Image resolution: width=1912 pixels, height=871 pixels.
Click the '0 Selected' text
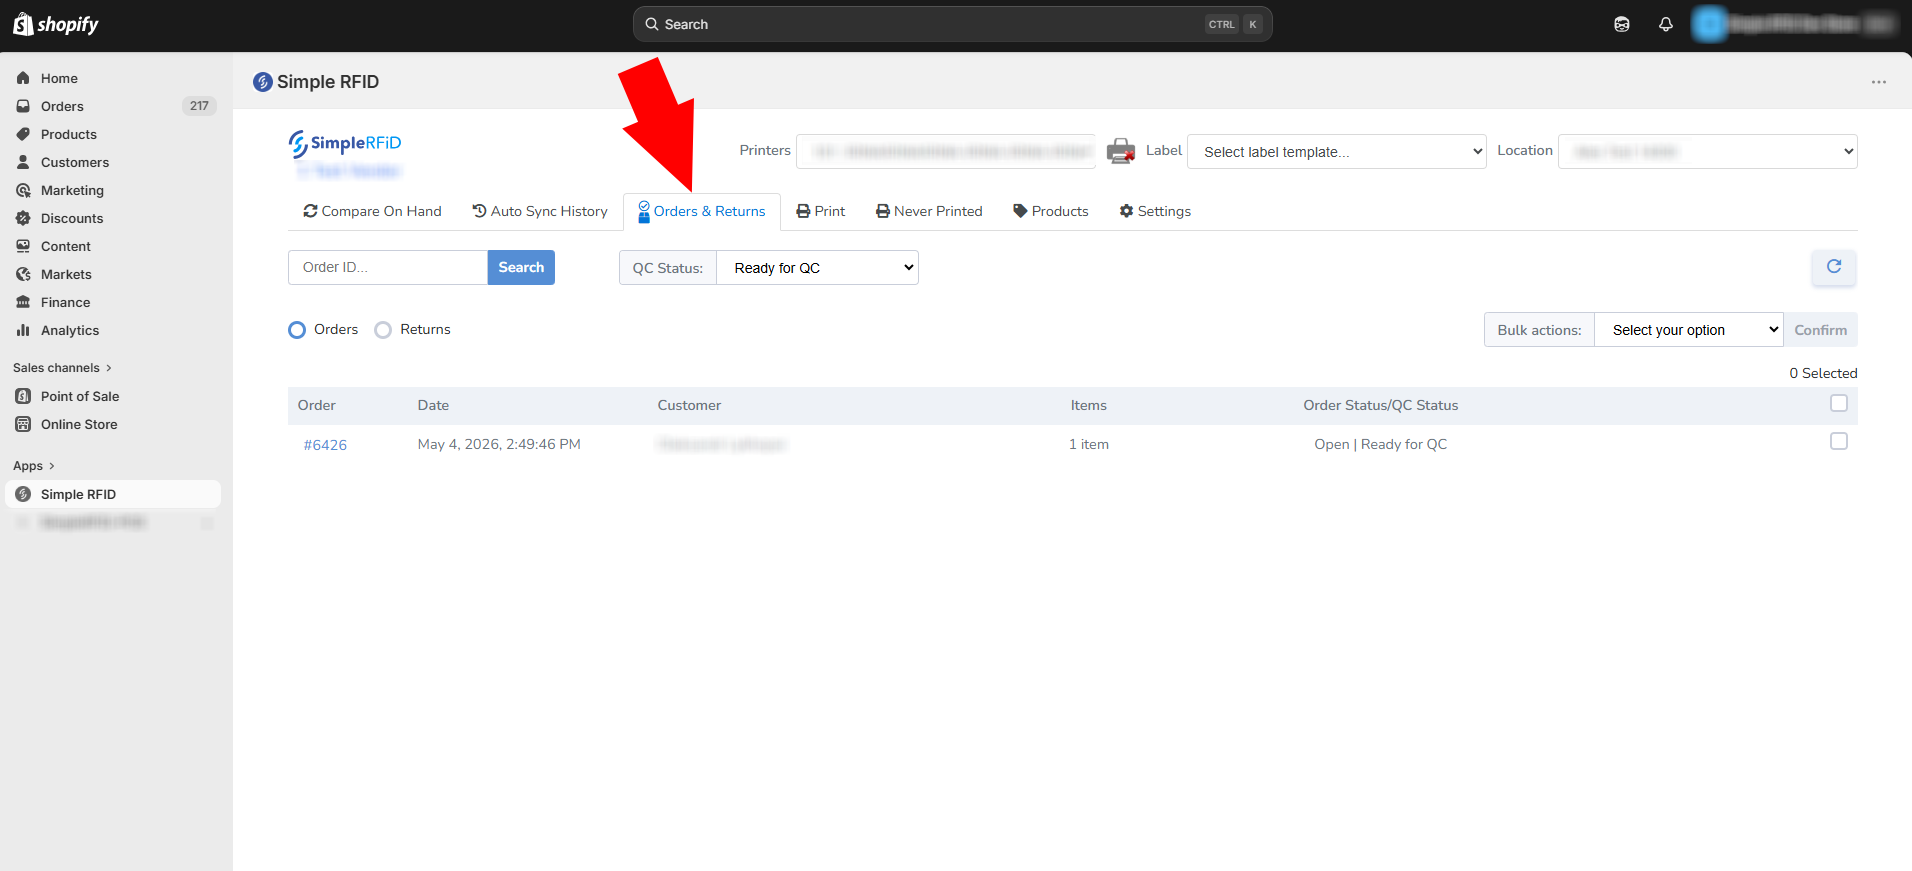tap(1823, 373)
